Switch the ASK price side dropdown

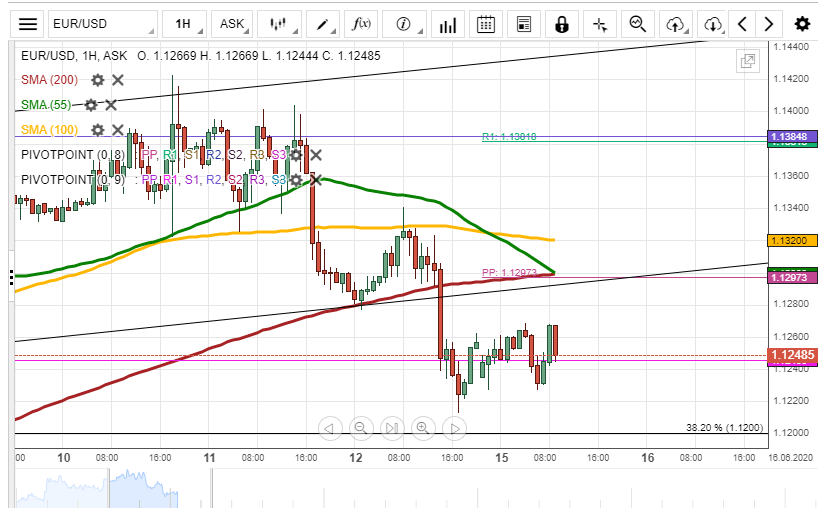point(232,24)
